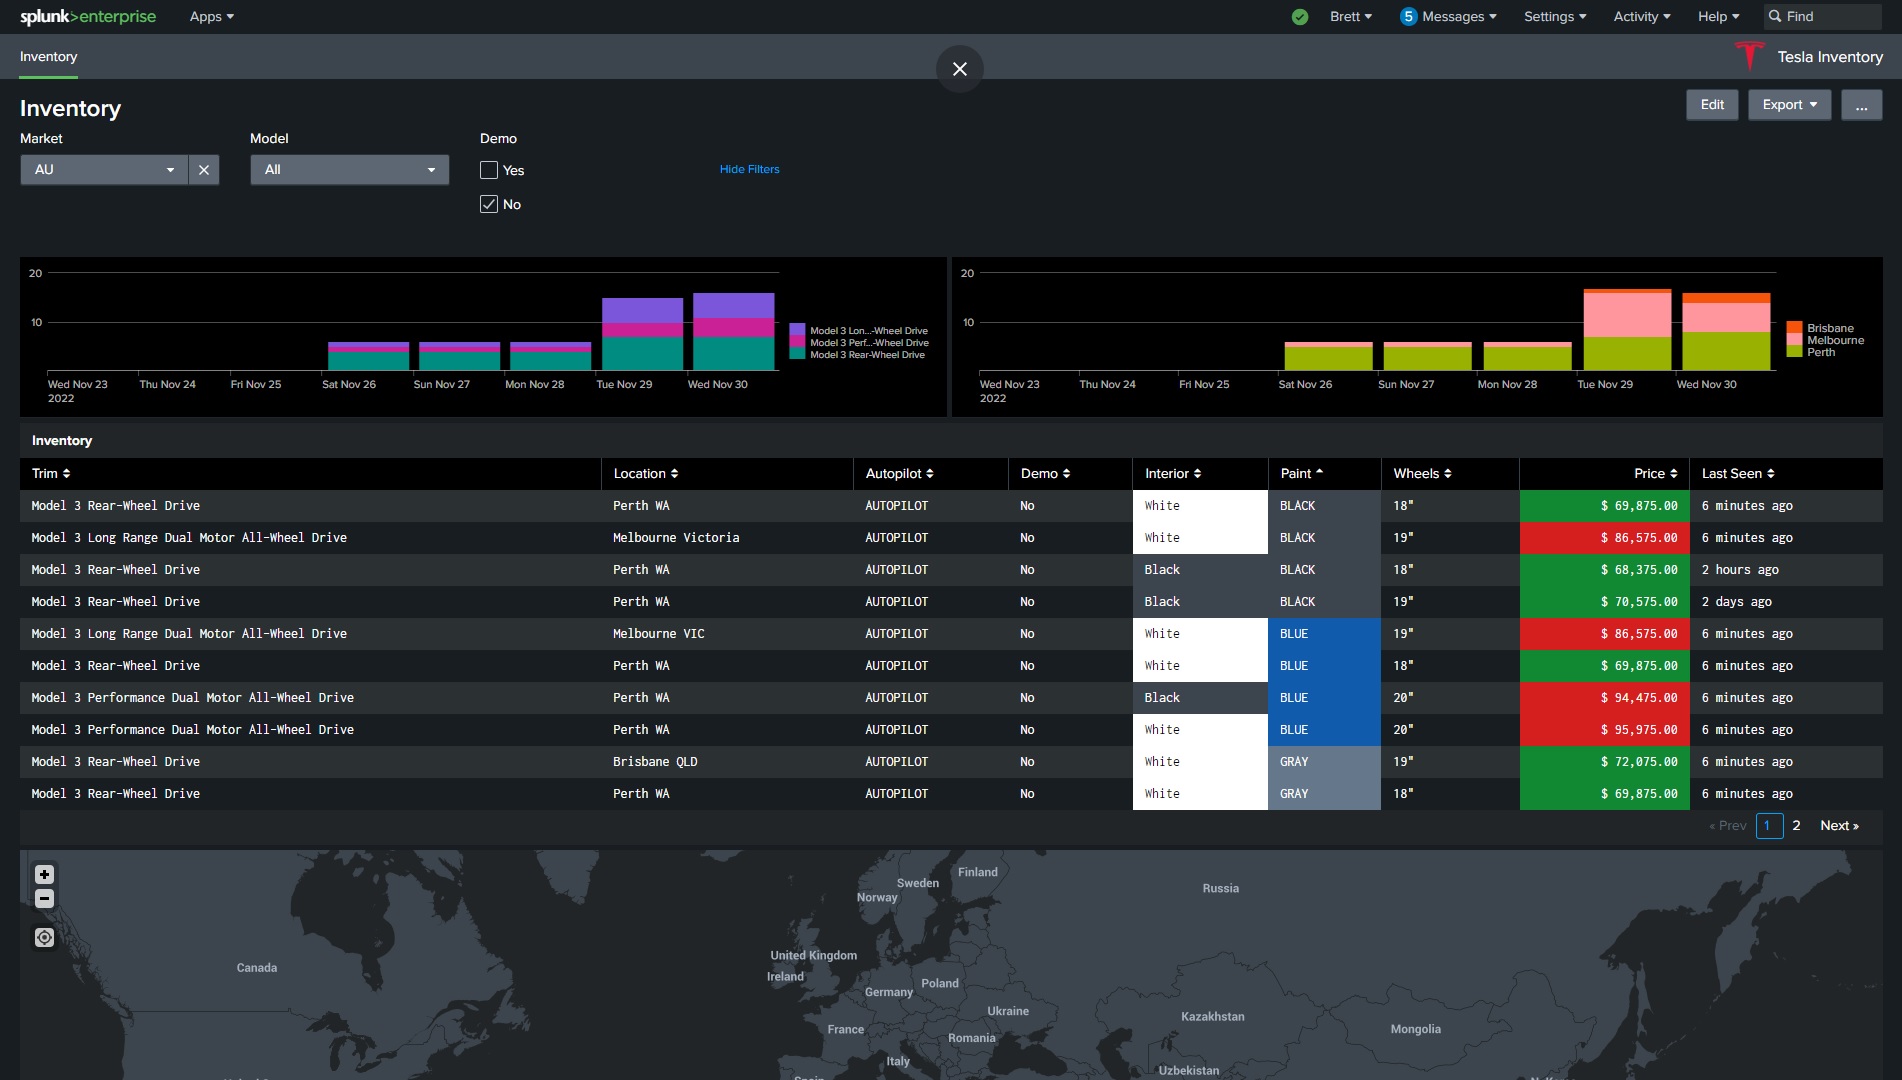
Task: Click the Tesla logo icon
Action: [x=1749, y=56]
